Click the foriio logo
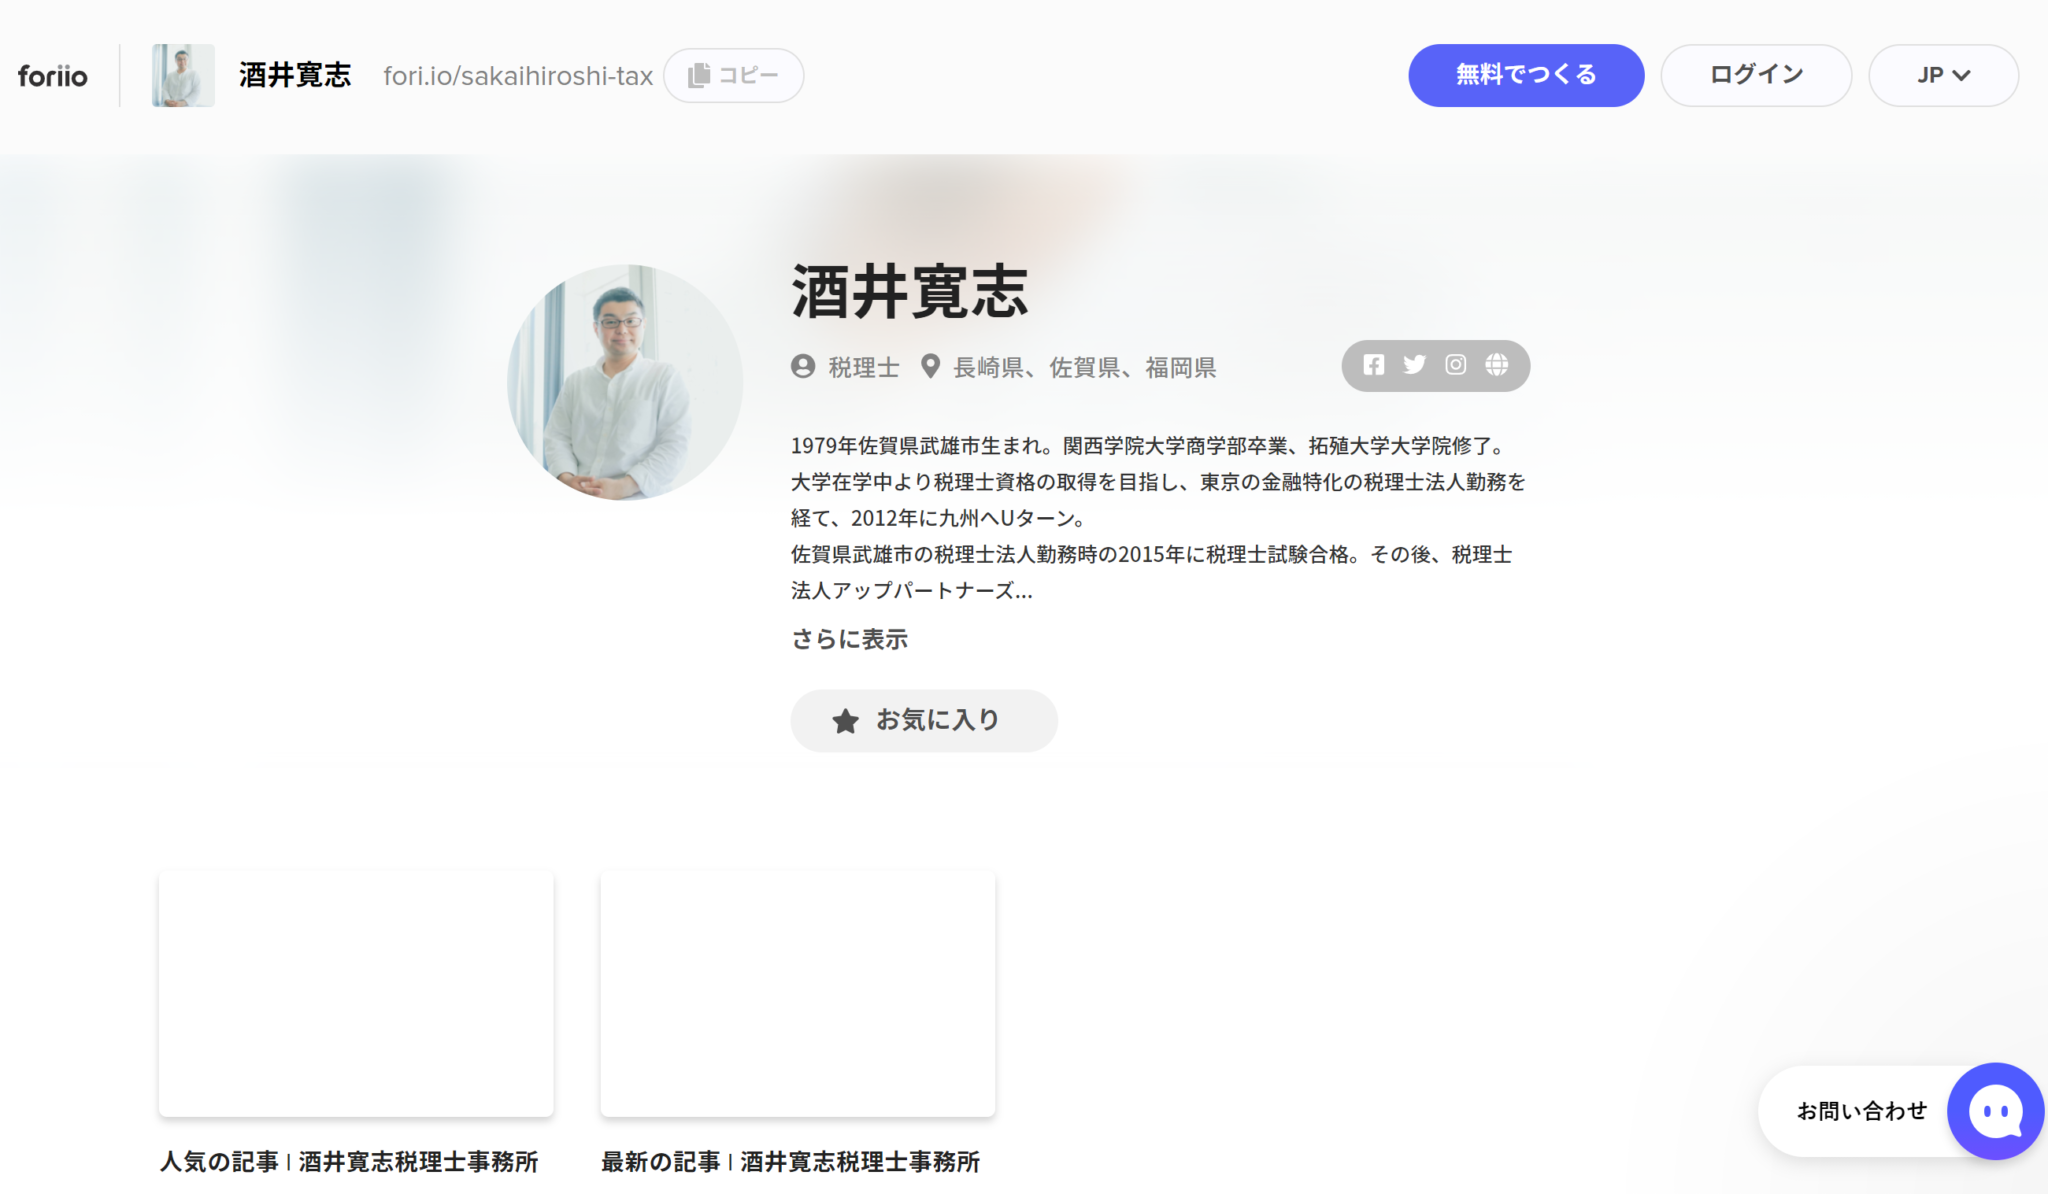The height and width of the screenshot is (1194, 2048). [x=53, y=76]
